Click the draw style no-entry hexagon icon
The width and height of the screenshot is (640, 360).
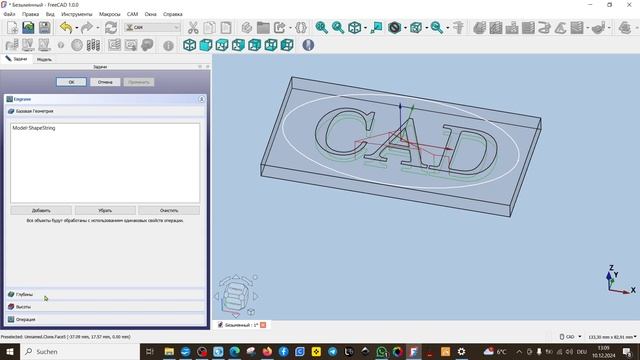(x=394, y=27)
